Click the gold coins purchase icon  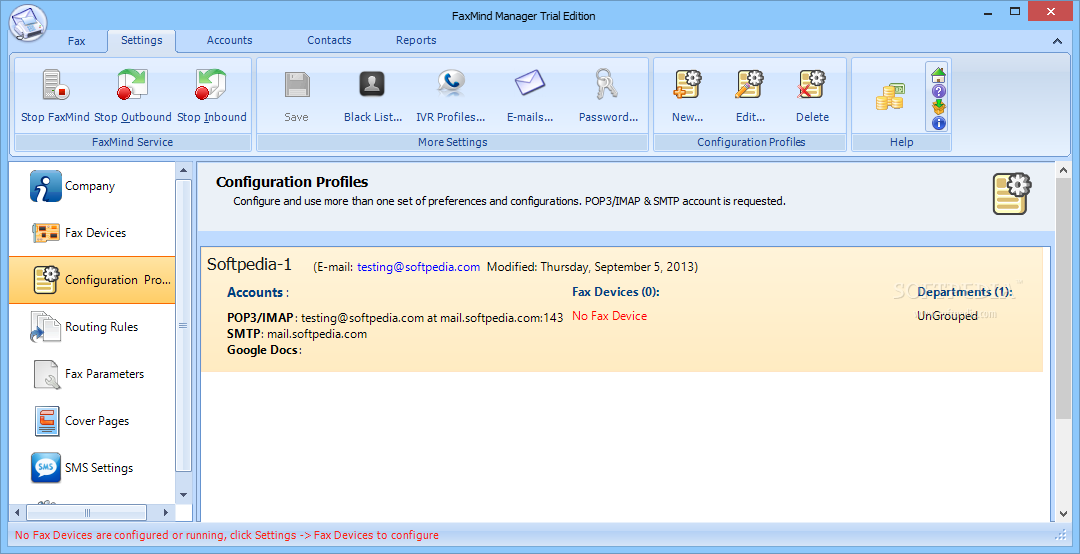point(889,97)
